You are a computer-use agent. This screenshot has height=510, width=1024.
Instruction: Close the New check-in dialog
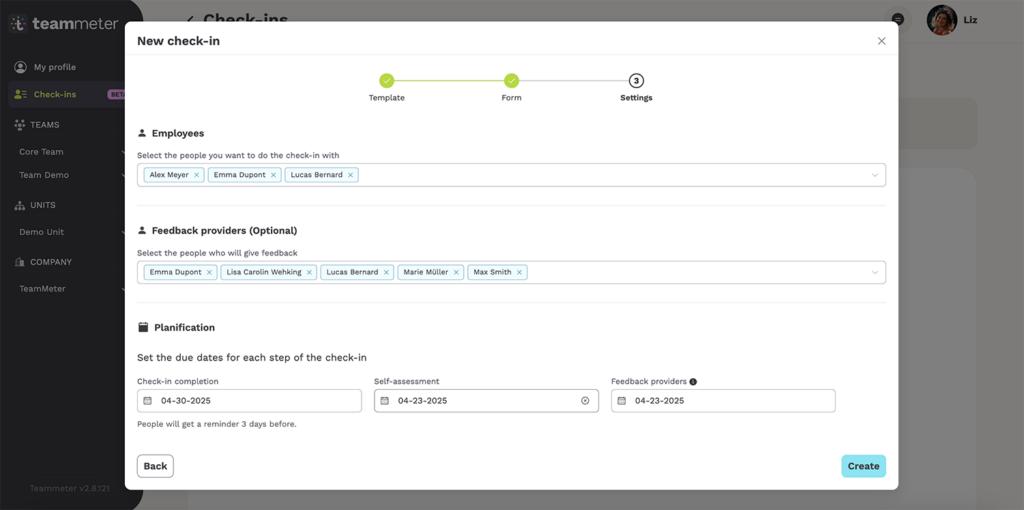point(881,41)
